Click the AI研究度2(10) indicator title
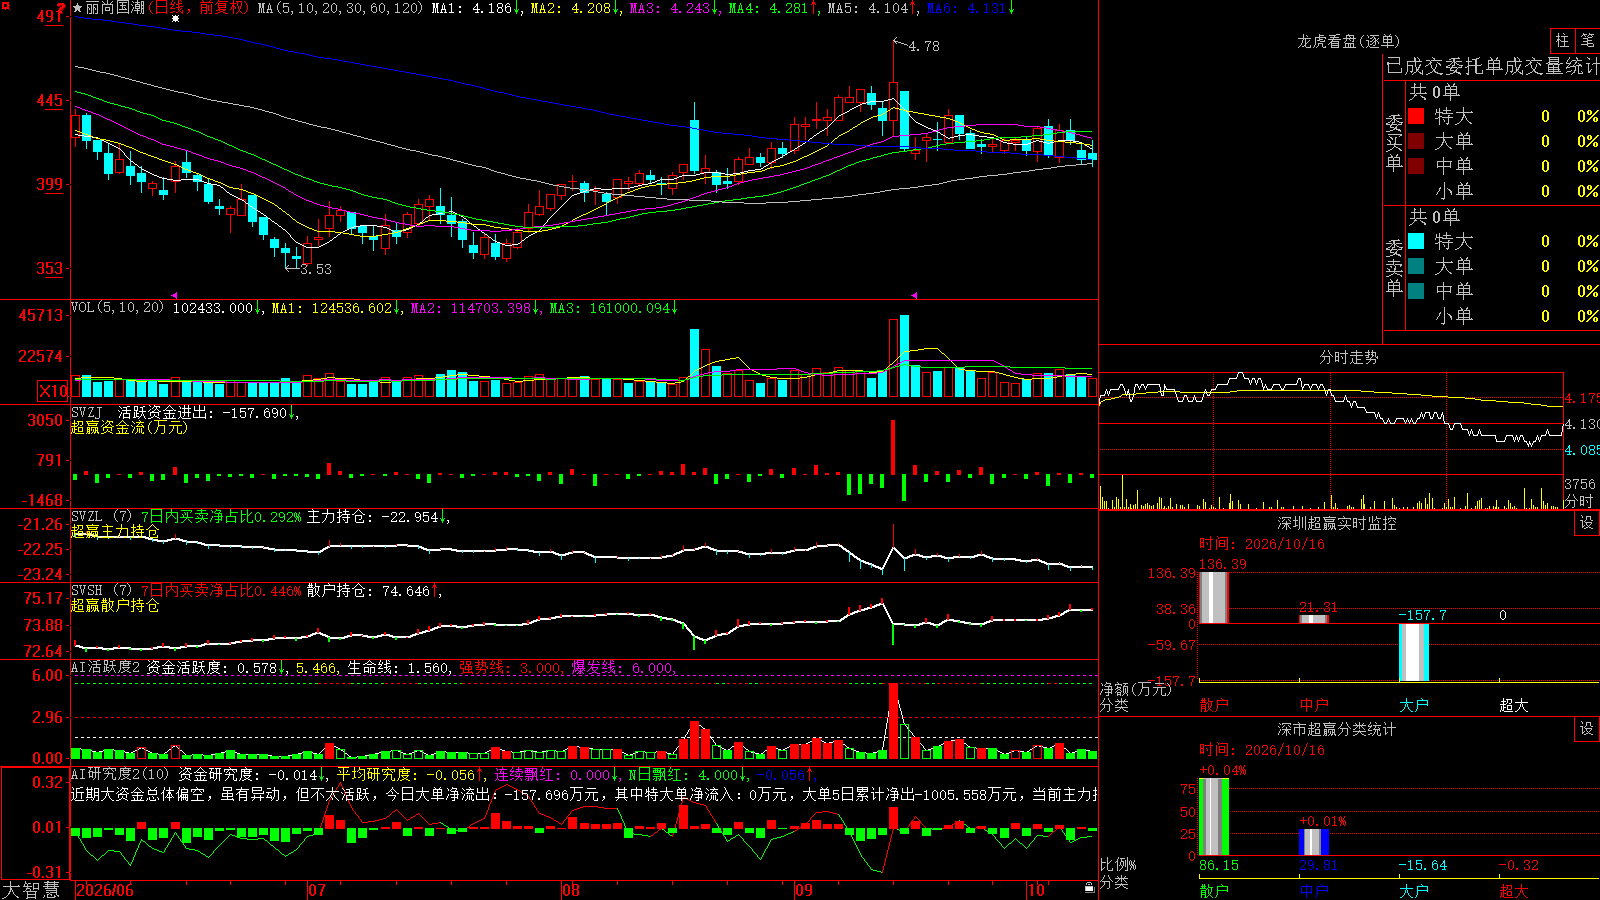The height and width of the screenshot is (900, 1600). click(x=120, y=774)
